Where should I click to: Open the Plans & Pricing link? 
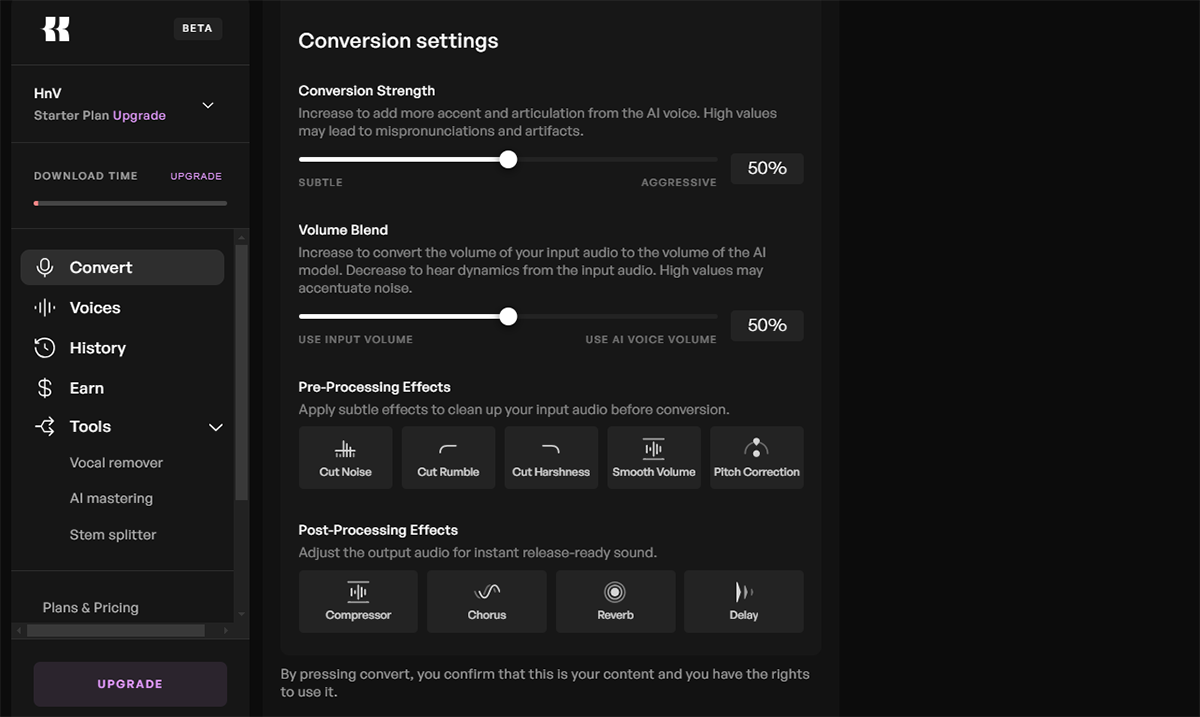coord(91,608)
